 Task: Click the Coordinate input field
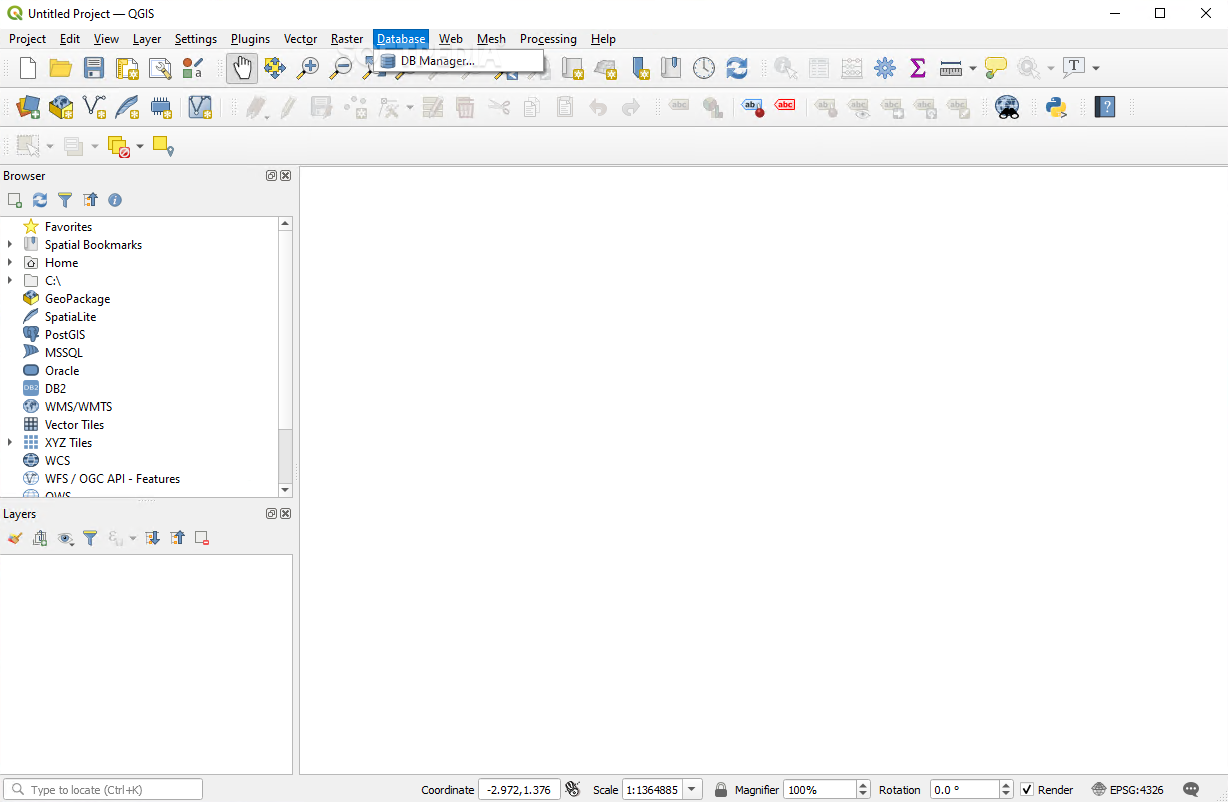coord(519,790)
